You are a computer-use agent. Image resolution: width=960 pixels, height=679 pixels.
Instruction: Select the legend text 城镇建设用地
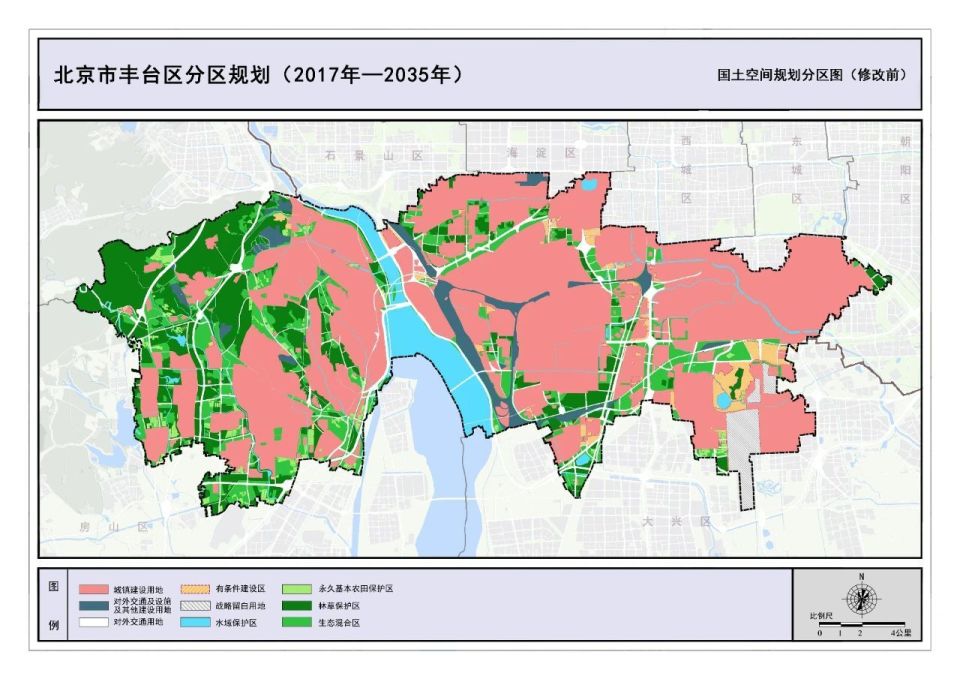(138, 590)
